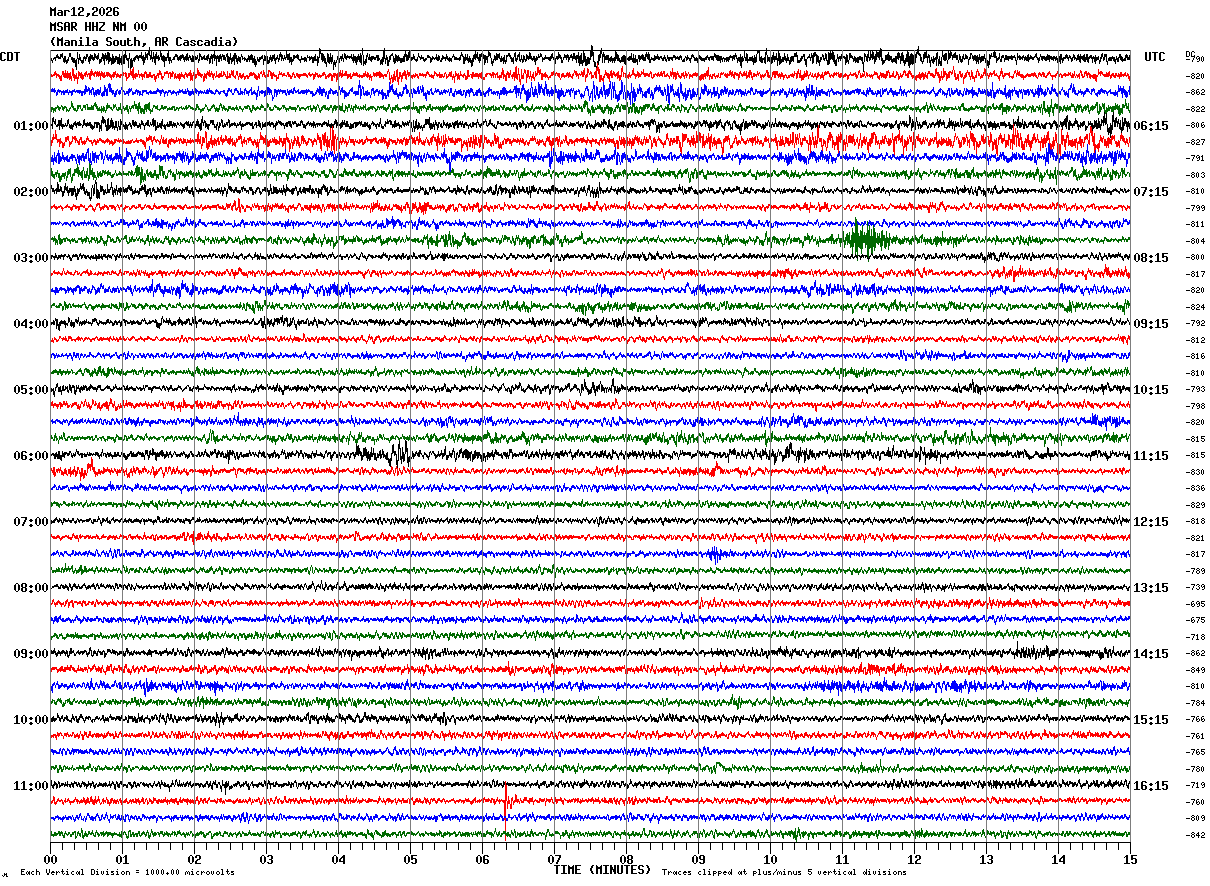Click the 12 minute tick label on x-axis
The image size is (1210, 886).
(x=914, y=859)
